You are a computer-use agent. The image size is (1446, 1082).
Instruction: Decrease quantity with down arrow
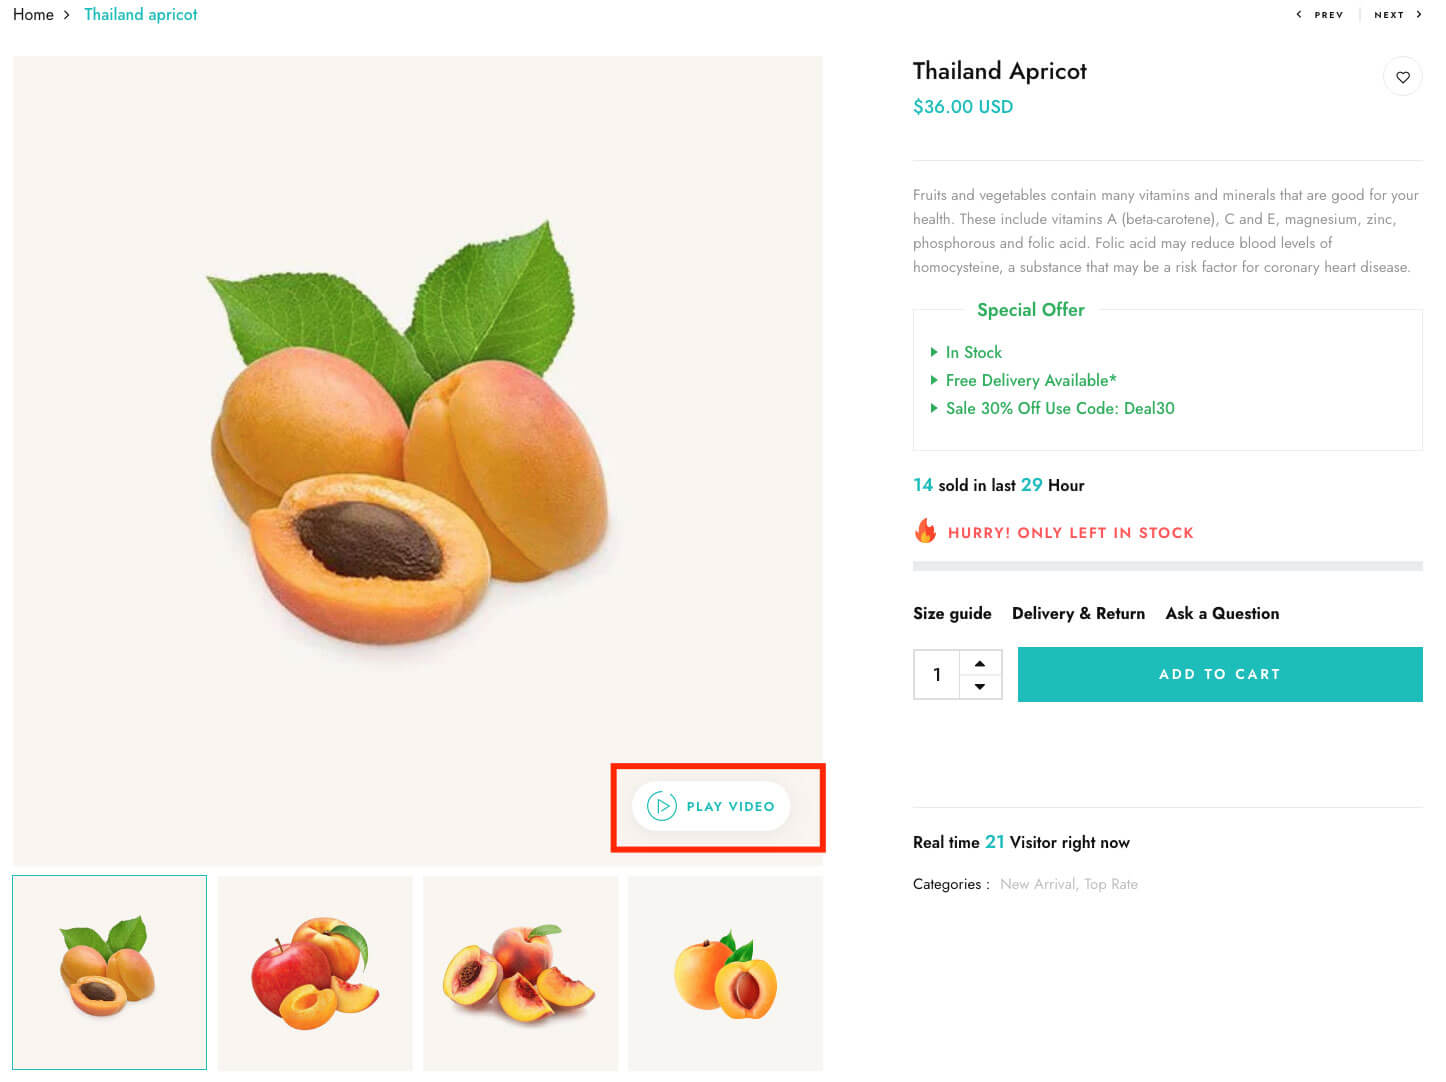[x=980, y=687]
